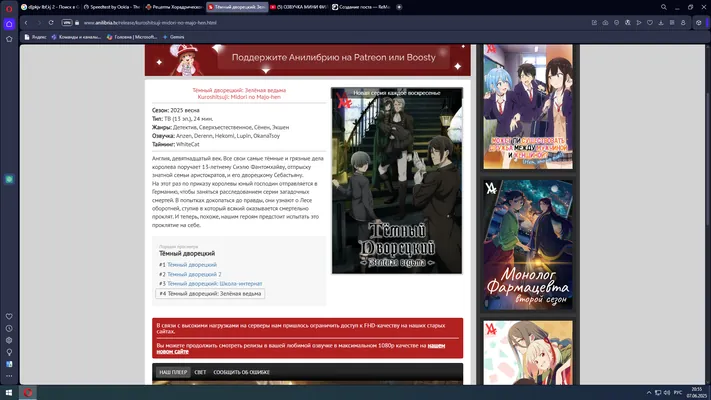Open link Тёмный дворецкий: Школа-интернат
Image resolution: width=711 pixels, height=400 pixels.
coord(214,283)
